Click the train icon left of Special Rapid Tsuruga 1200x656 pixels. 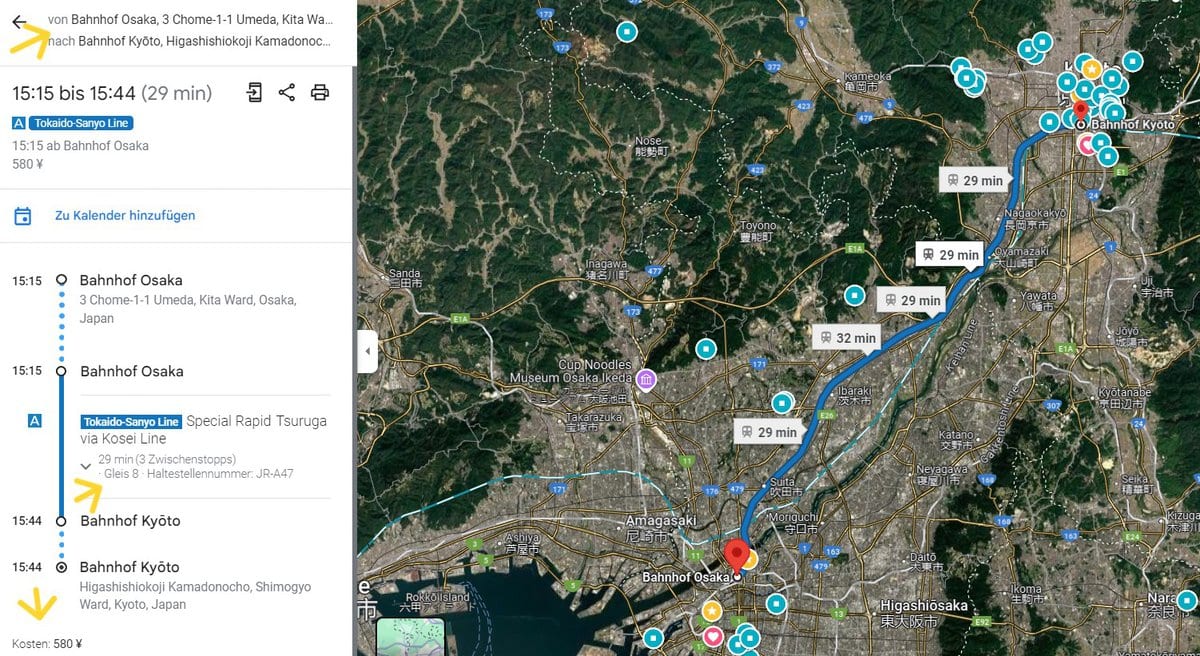tap(35, 422)
